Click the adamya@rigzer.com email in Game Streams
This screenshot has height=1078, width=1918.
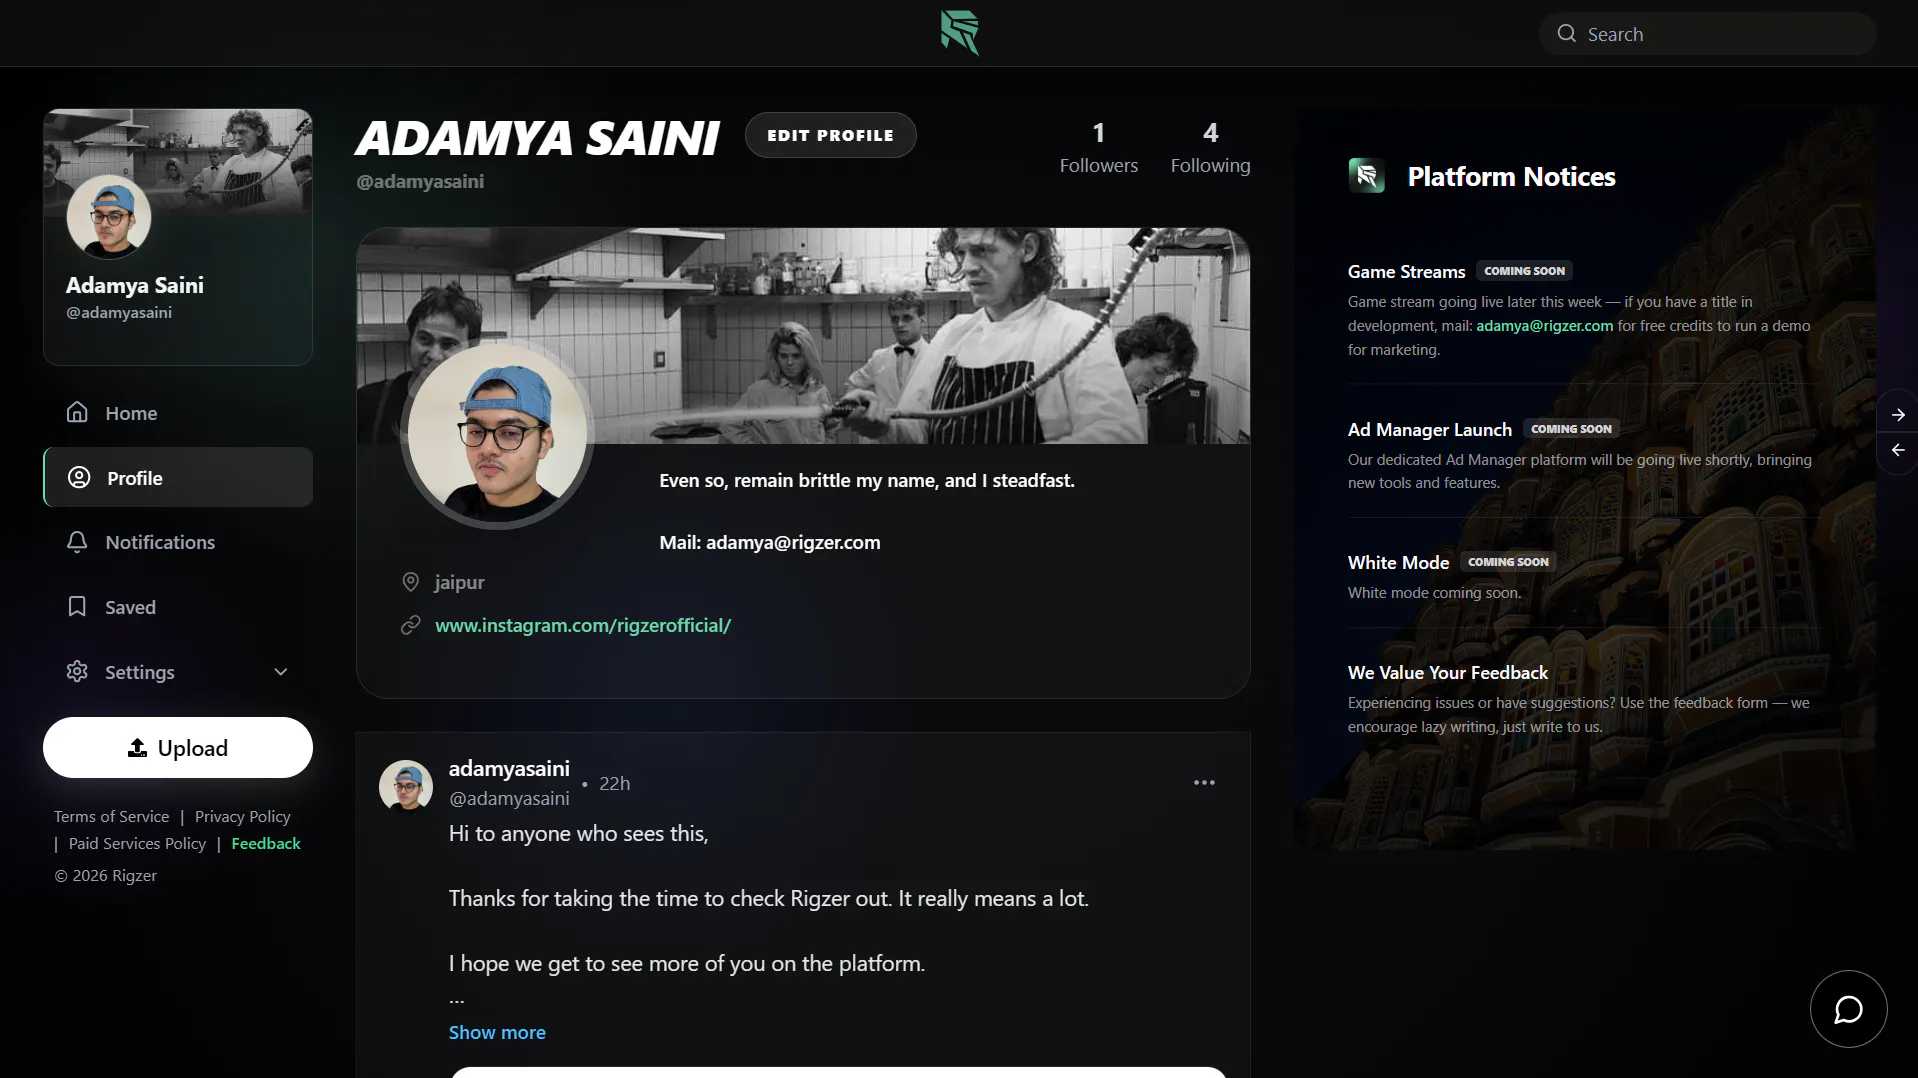[1544, 325]
